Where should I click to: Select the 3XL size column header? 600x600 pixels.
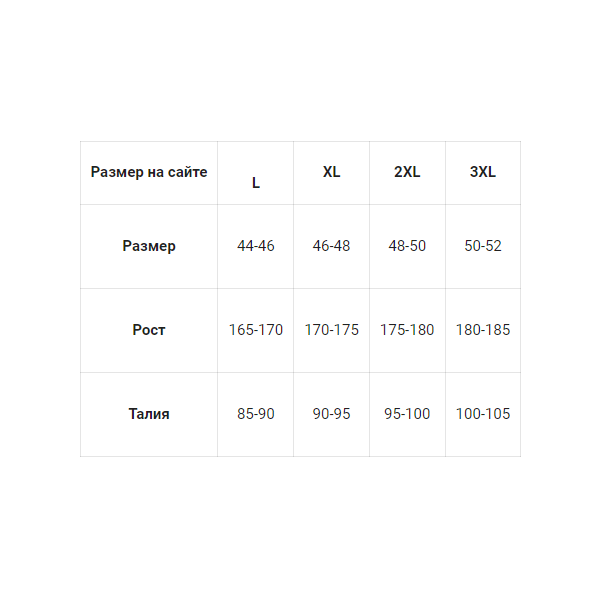tap(483, 172)
